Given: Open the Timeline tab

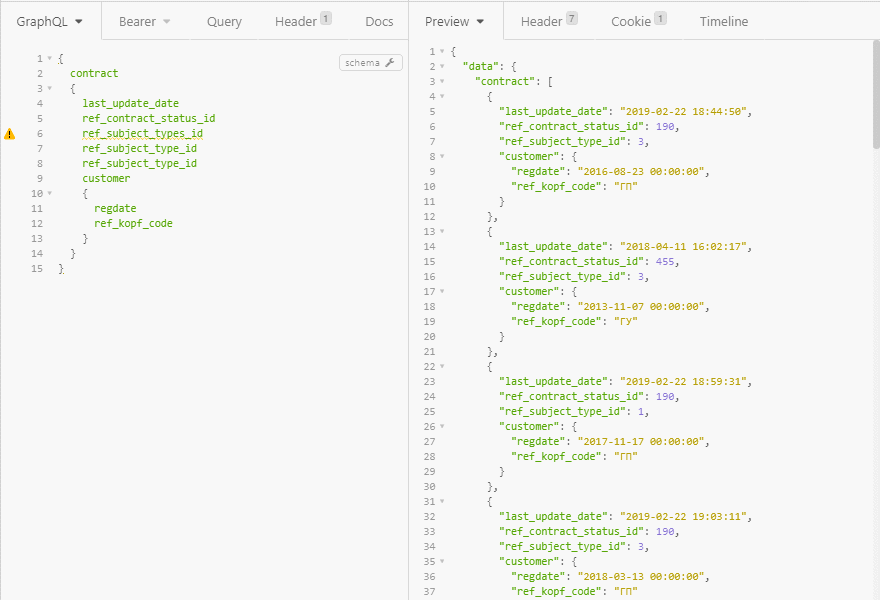Looking at the screenshot, I should click(x=723, y=21).
